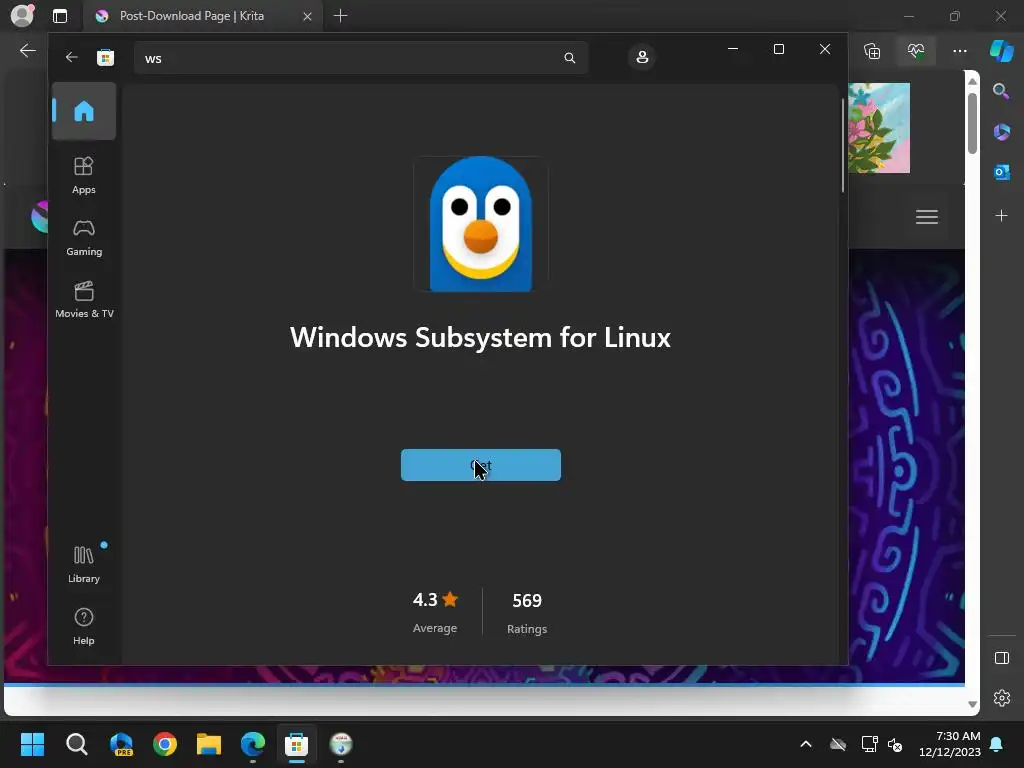Screen dimensions: 1024x768
Task: Open the Krita page hamburger menu
Action: click(927, 217)
